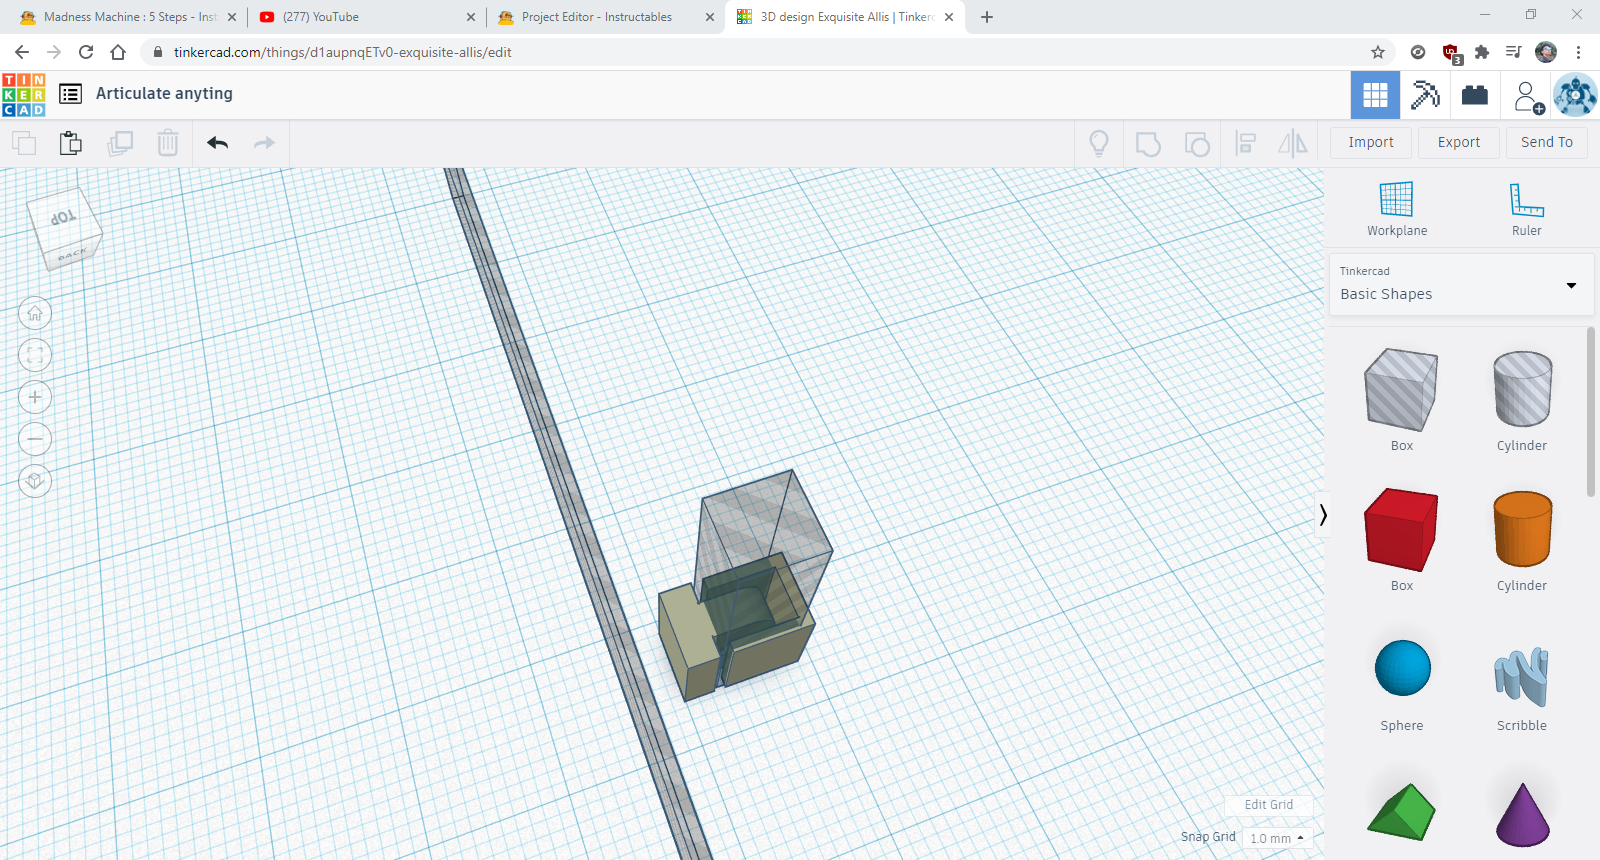Pick the purple Cone shape
1600x860 pixels.
coord(1522,814)
